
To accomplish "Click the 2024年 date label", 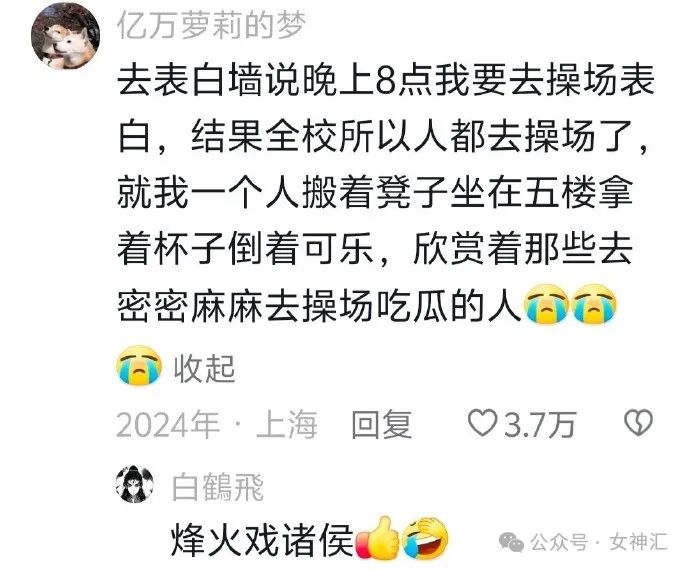I will point(168,425).
